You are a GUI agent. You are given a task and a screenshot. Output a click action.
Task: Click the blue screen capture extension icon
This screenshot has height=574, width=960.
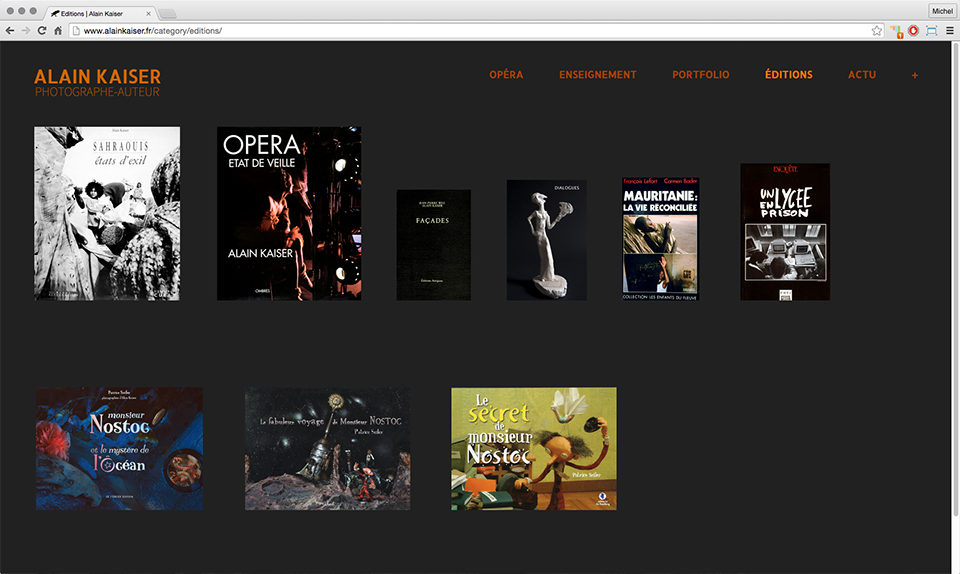tap(931, 31)
